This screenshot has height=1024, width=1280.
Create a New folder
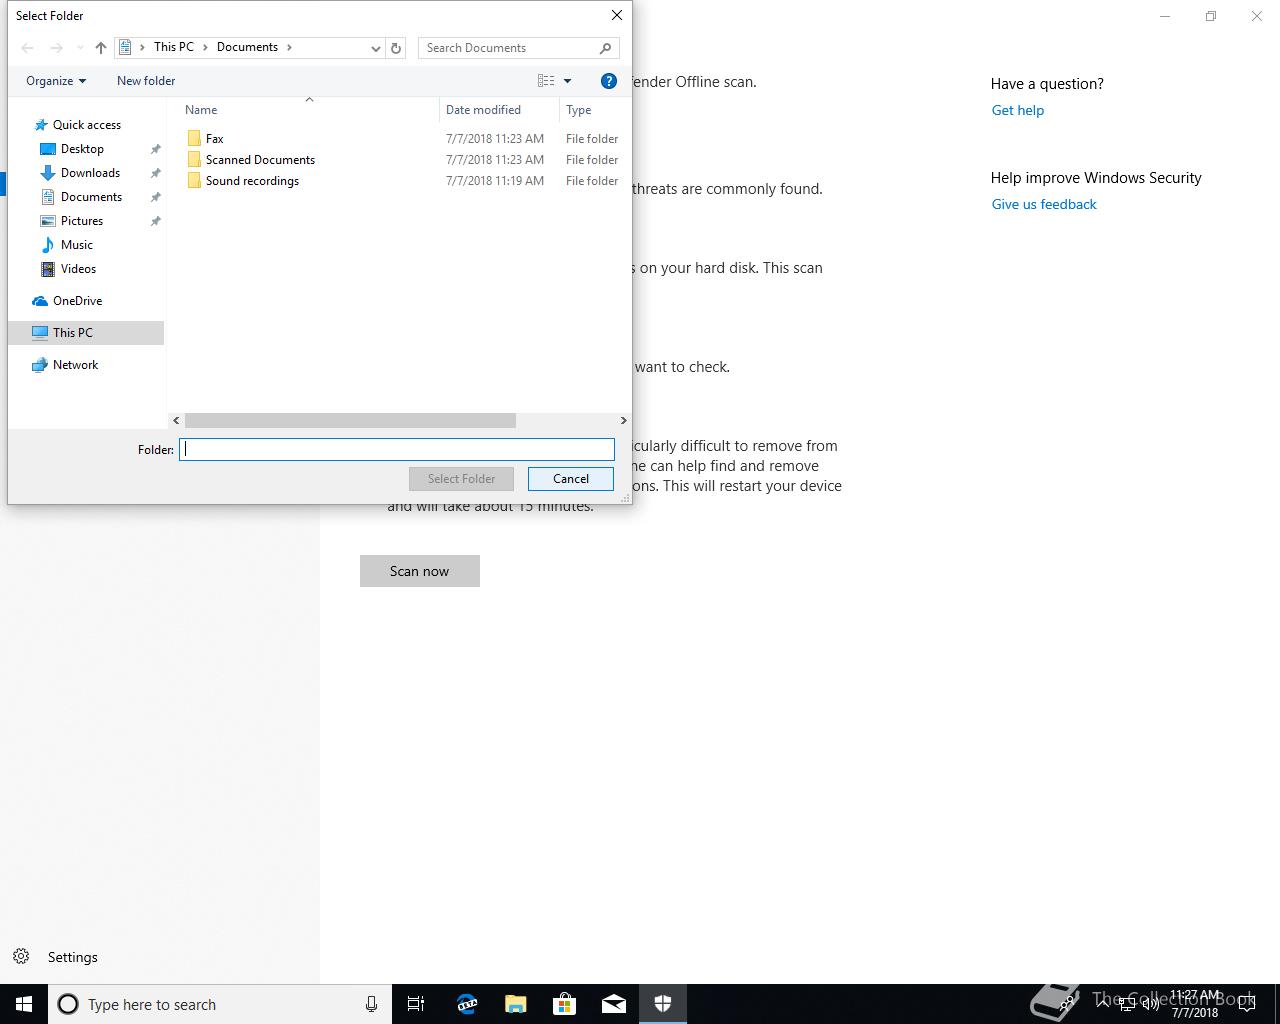(x=146, y=81)
